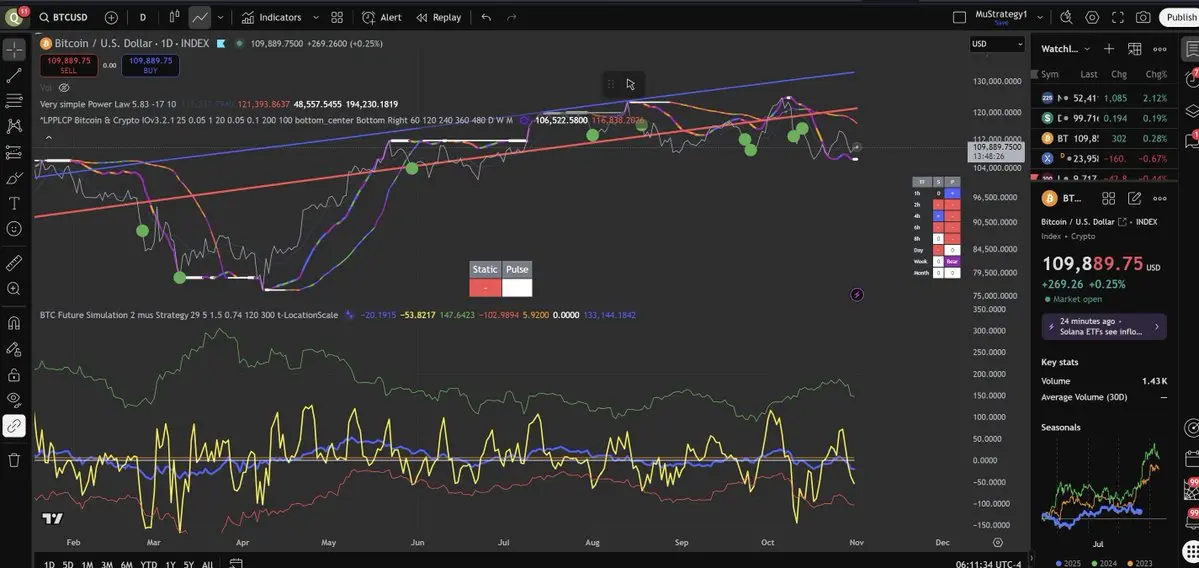Click the compare or add symbol plus icon
Image resolution: width=1199 pixels, height=568 pixels.
[x=111, y=17]
